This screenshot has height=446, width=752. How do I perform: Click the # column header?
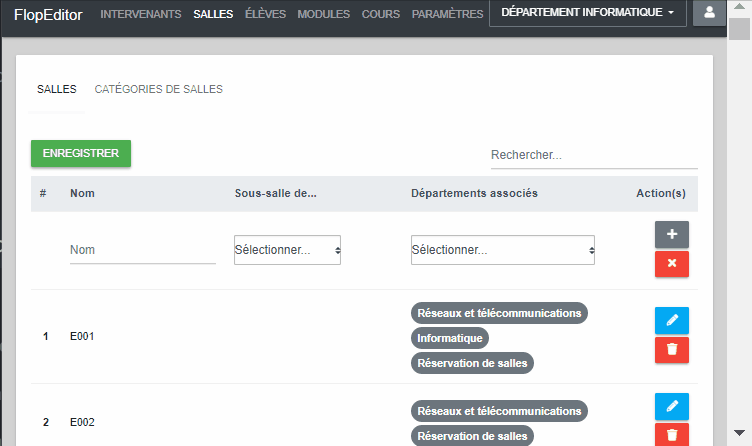coord(43,193)
